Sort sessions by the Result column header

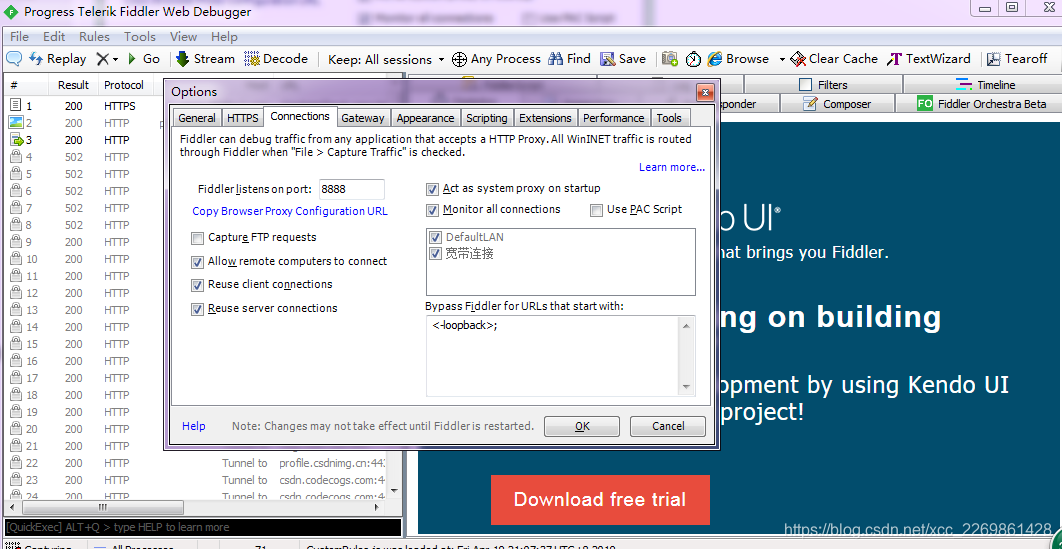coord(73,85)
